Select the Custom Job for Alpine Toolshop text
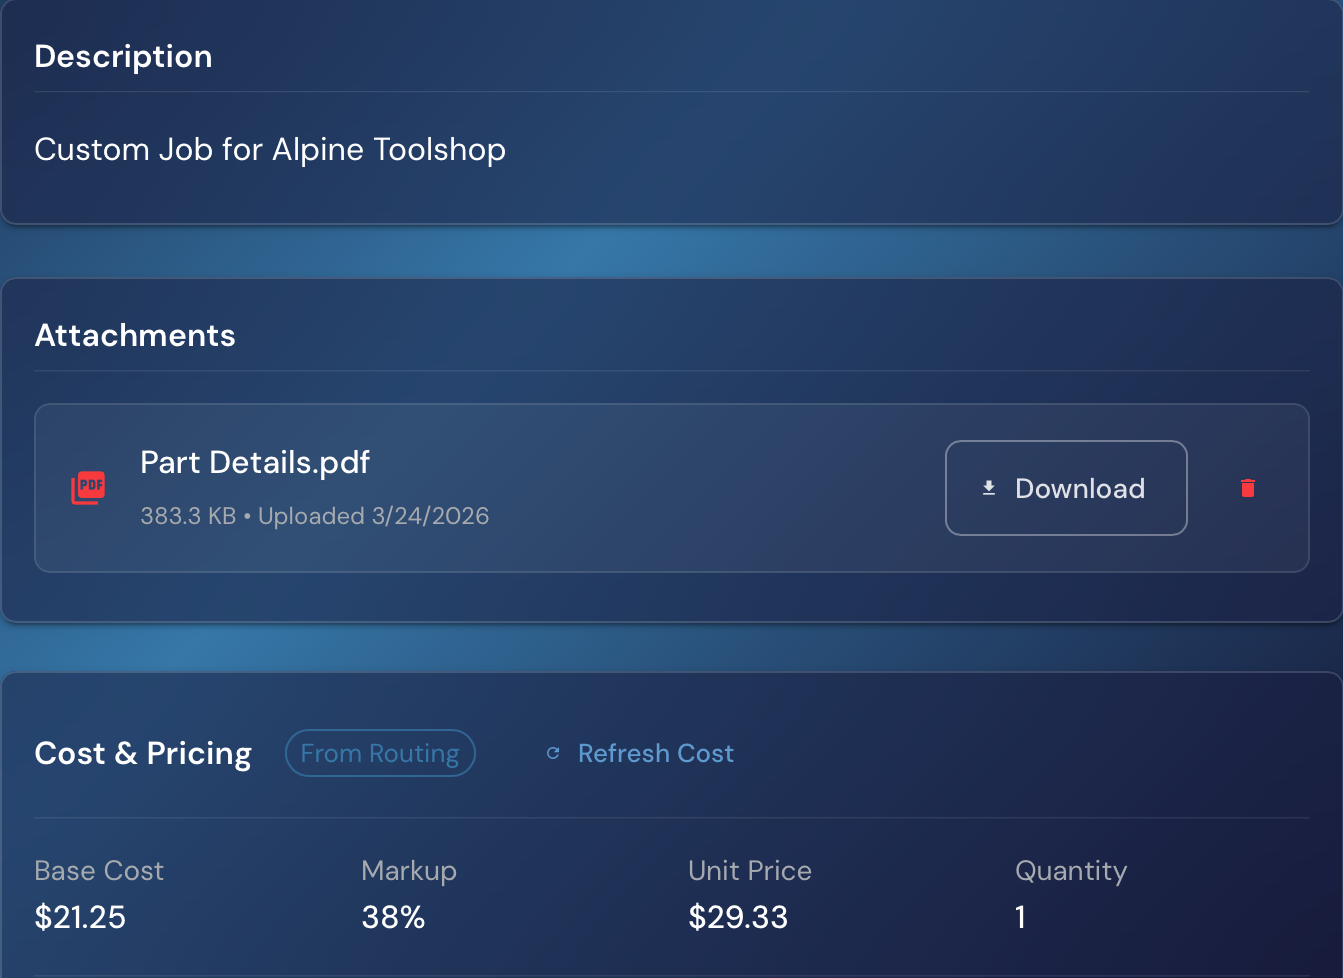 [x=270, y=149]
